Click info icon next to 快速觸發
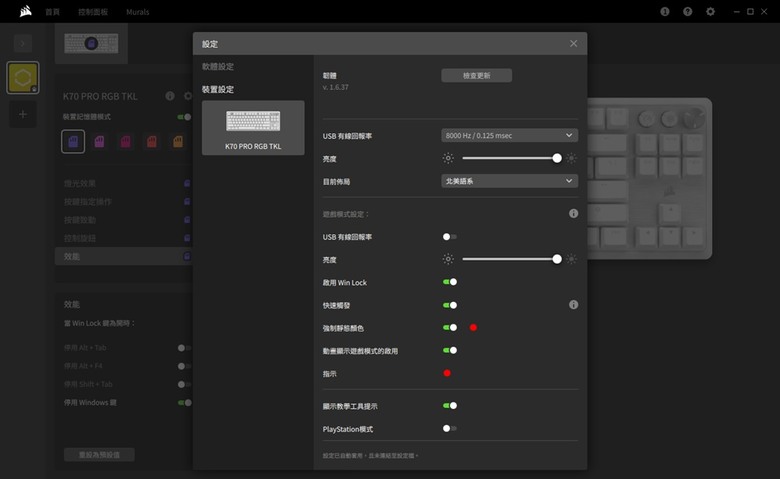Screen dimensions: 780x479 tap(574, 304)
